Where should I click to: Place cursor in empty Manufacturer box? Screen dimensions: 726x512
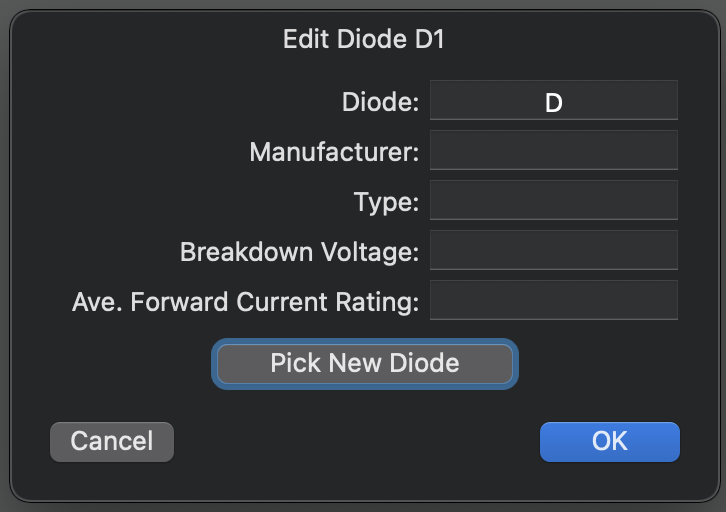tap(553, 151)
